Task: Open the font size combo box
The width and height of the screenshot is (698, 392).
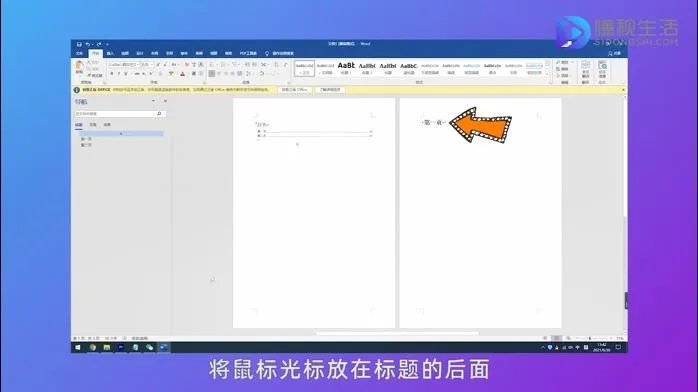Action: tap(147, 65)
